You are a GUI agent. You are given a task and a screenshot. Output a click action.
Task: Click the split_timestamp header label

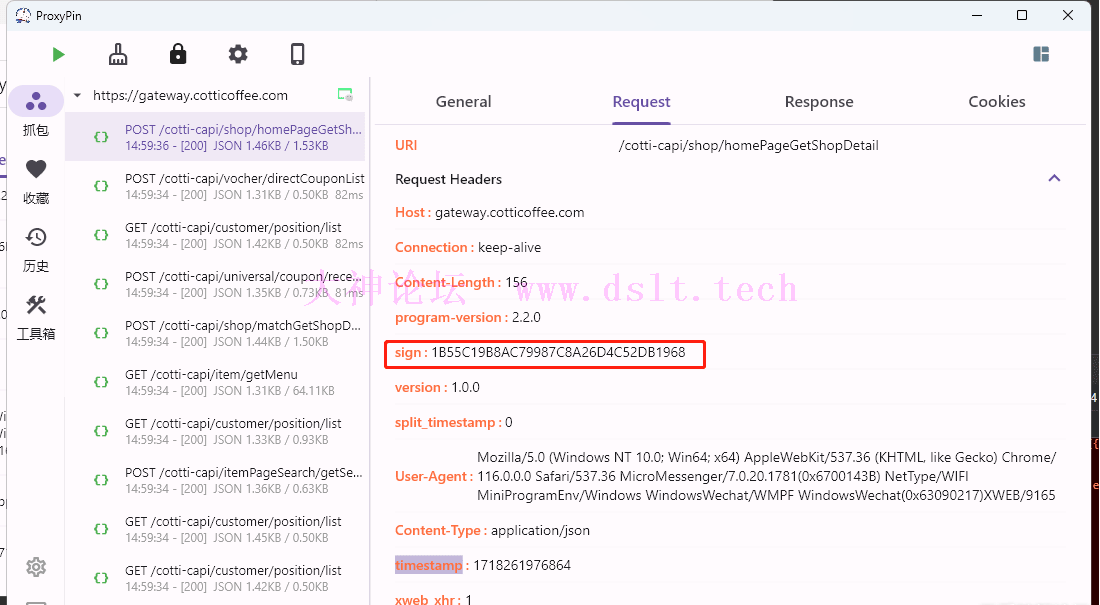coord(445,423)
